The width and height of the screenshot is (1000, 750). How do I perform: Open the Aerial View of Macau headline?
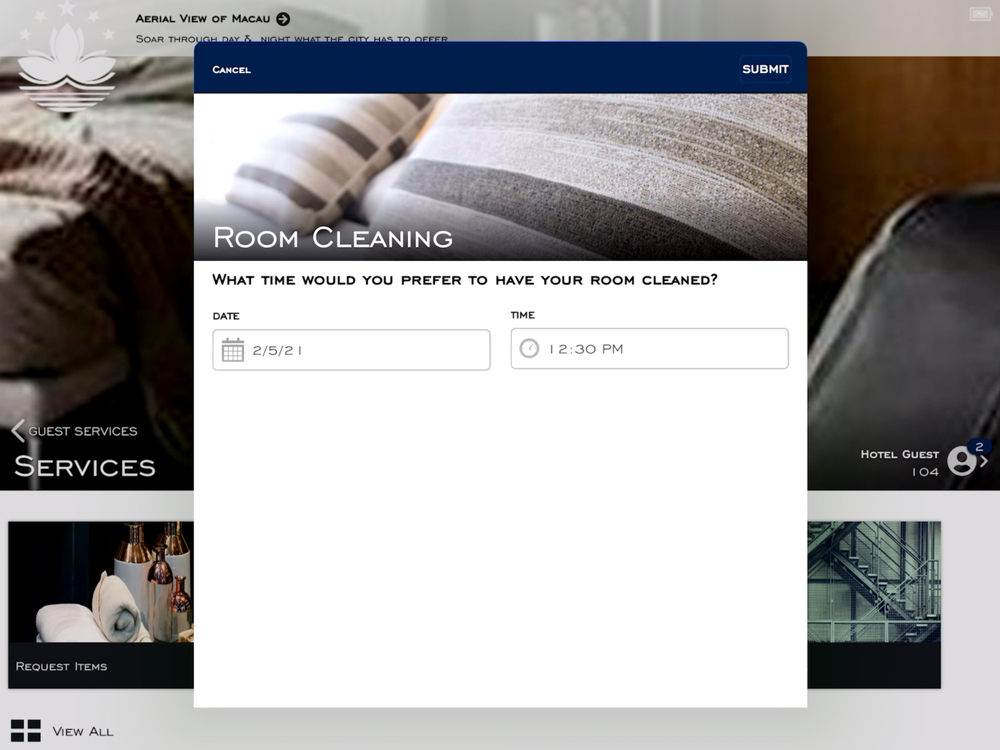coord(203,19)
